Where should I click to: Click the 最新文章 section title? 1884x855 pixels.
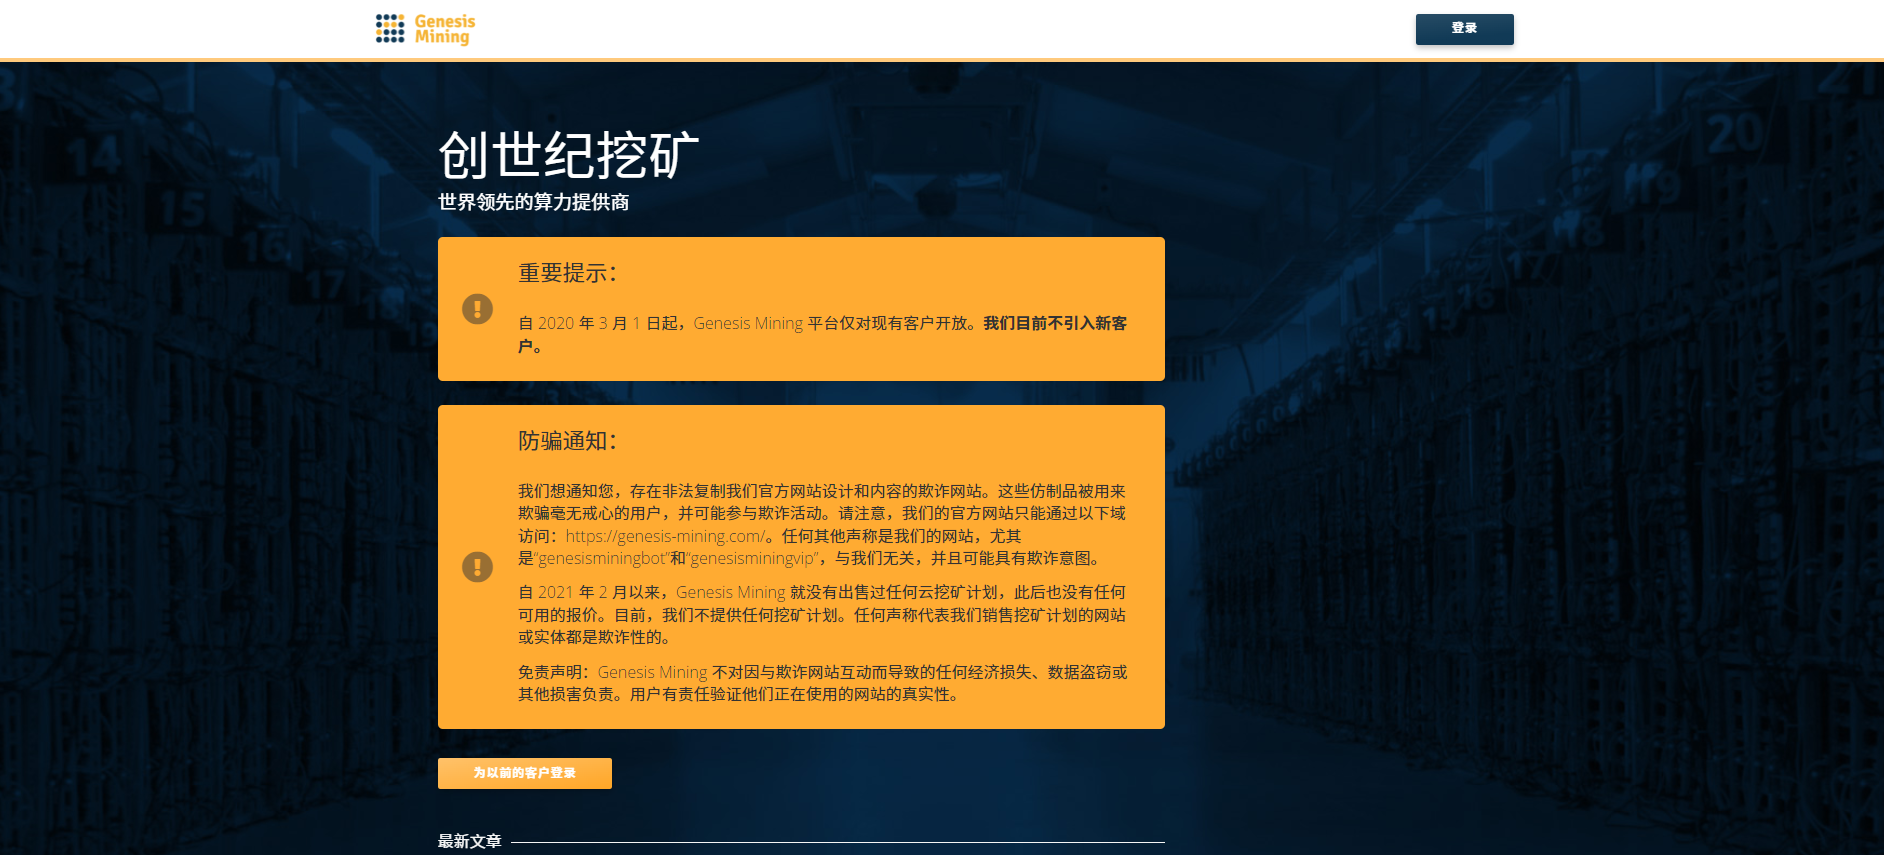(469, 841)
